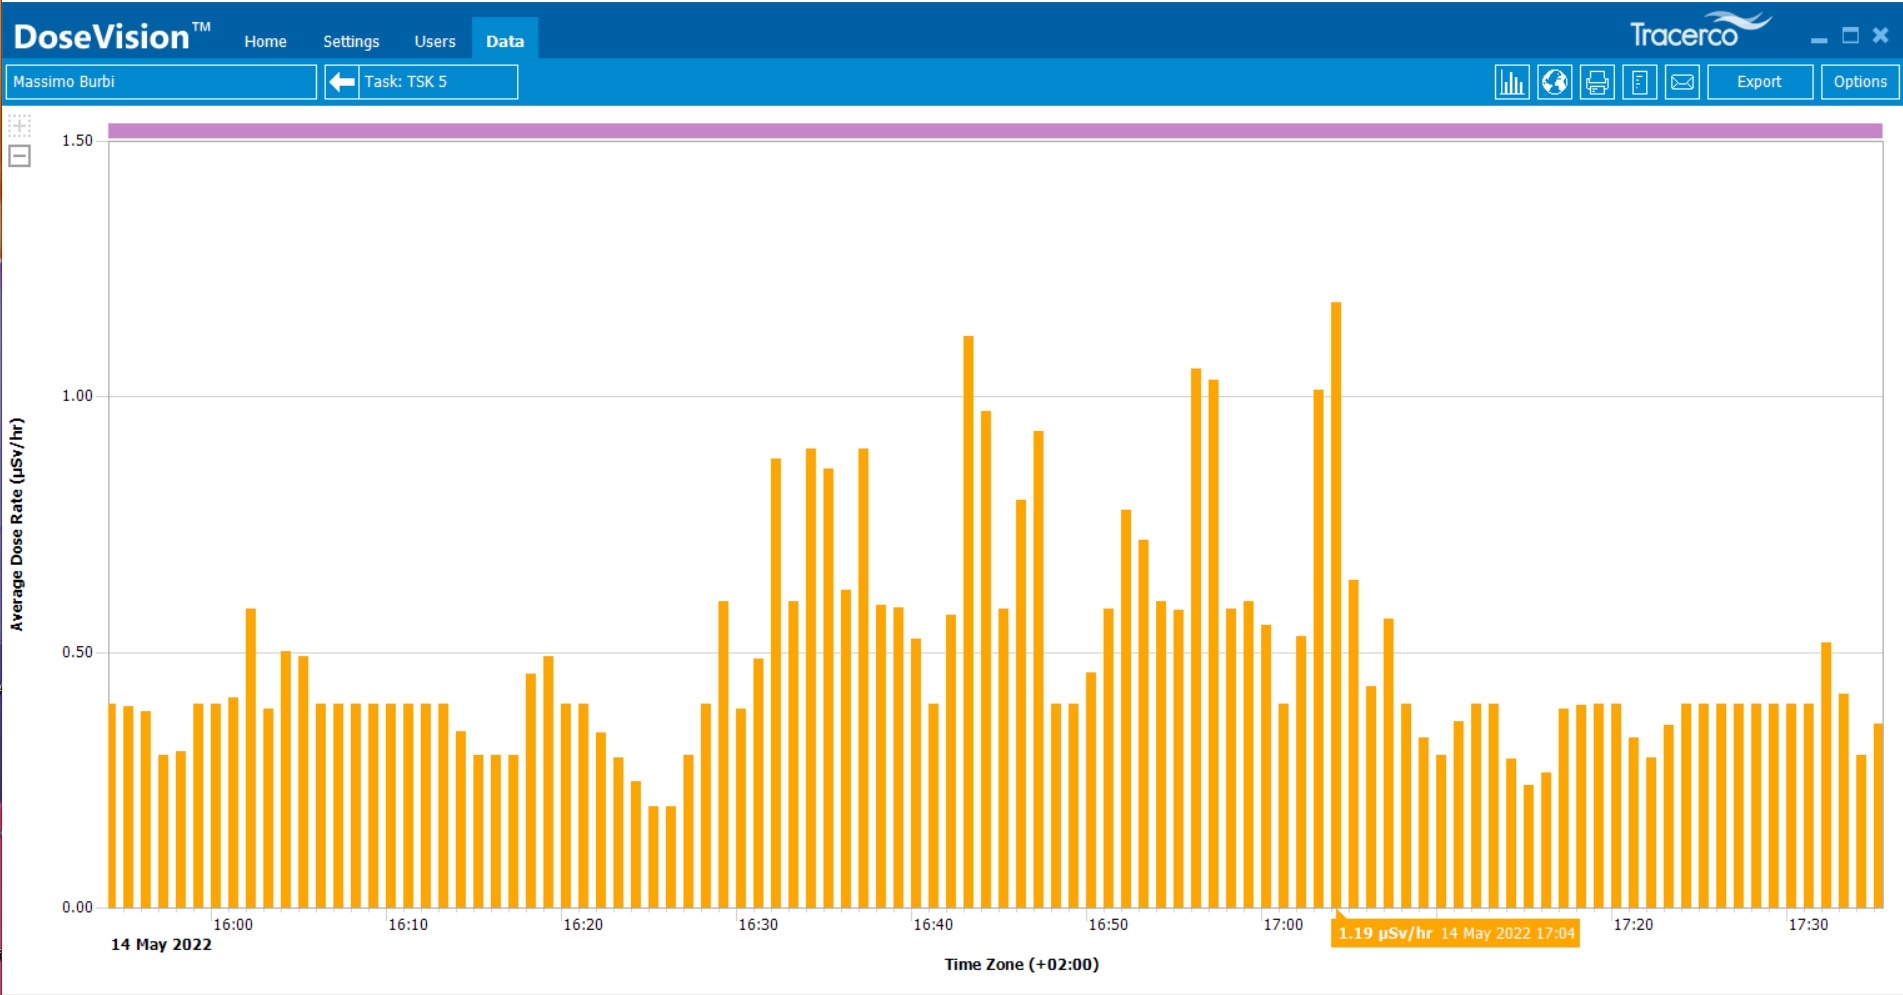Open the Settings tab
Screen dimensions: 1903x995
351,41
